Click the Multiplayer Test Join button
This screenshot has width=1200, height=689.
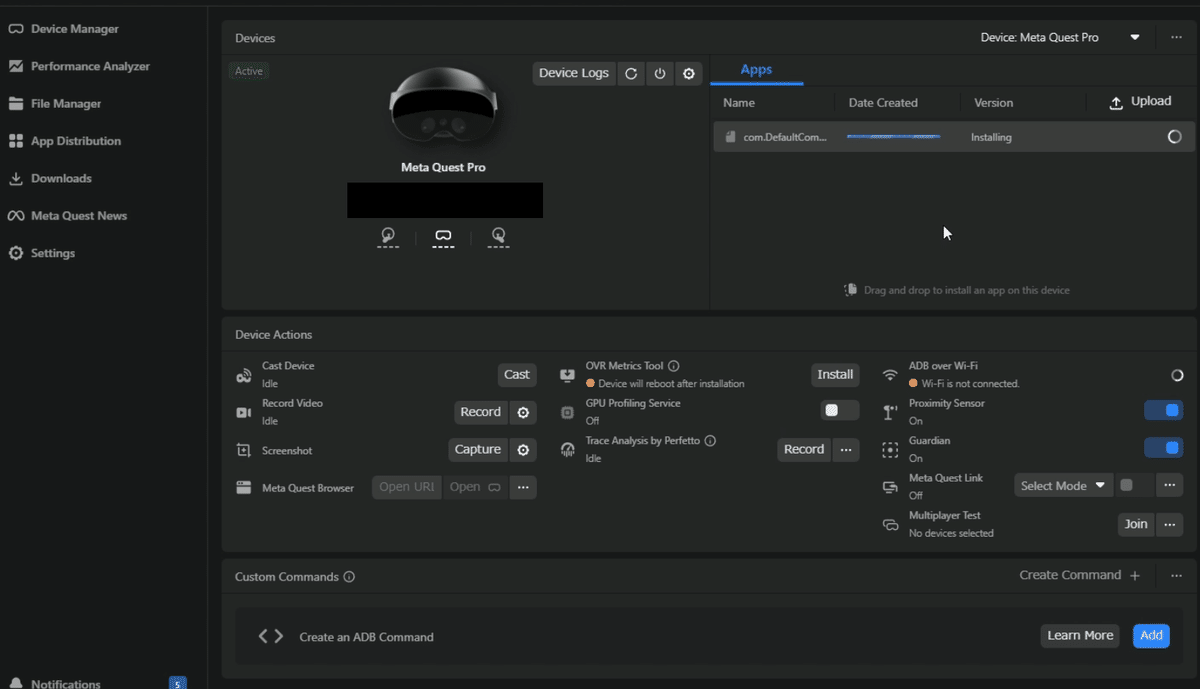click(1136, 524)
